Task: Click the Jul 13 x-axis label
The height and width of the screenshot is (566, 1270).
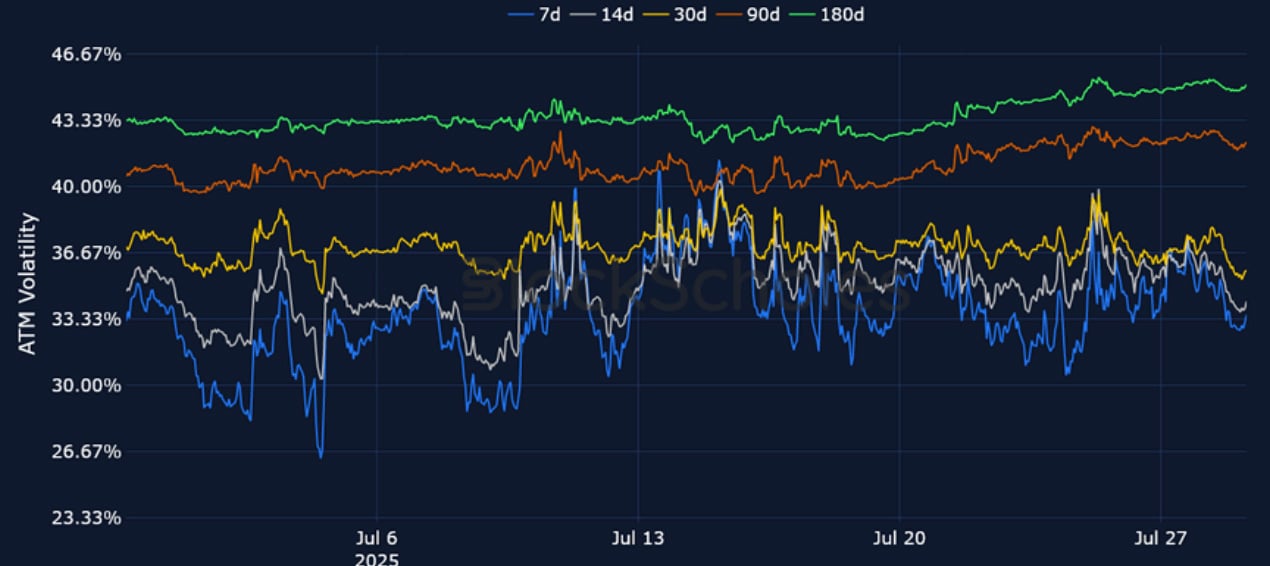Action: (638, 538)
